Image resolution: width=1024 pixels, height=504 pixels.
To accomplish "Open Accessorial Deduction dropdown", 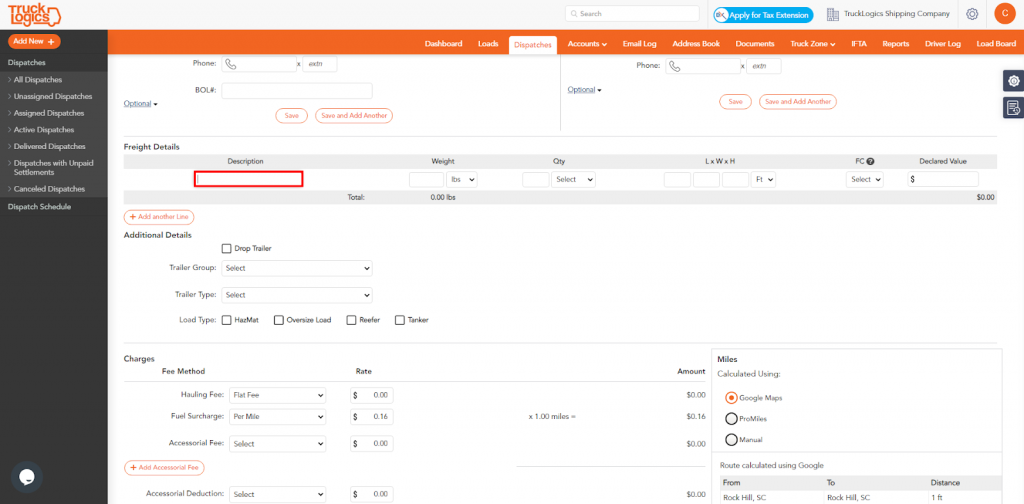I will click(x=277, y=494).
